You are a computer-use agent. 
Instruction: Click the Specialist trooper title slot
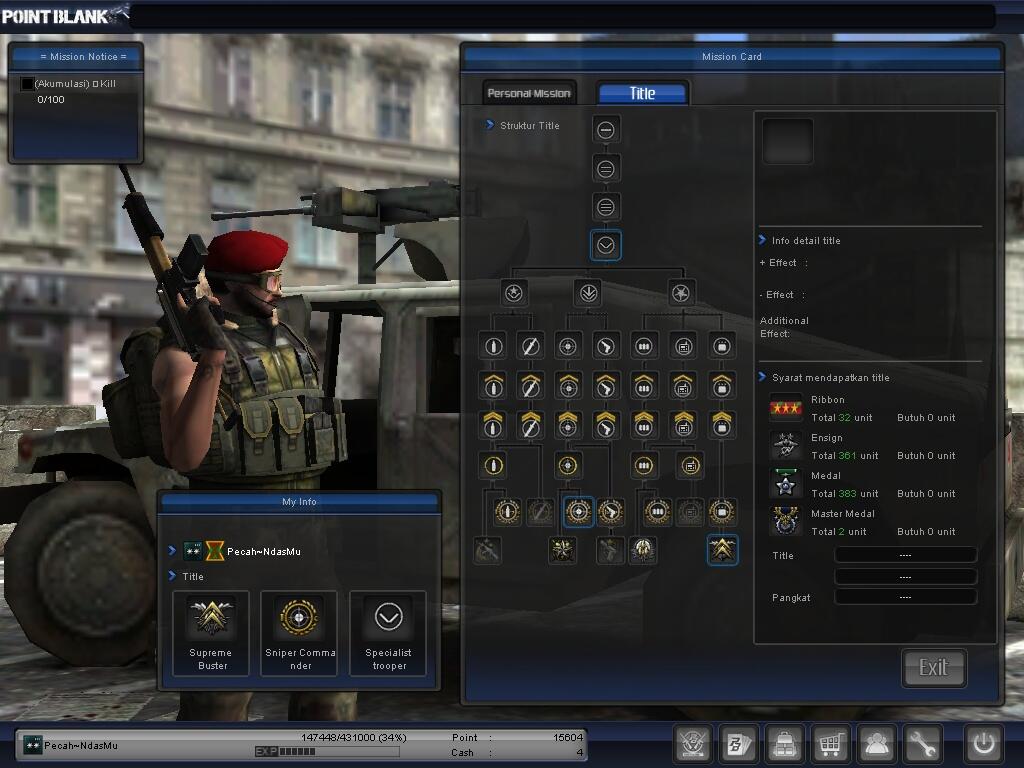click(388, 633)
